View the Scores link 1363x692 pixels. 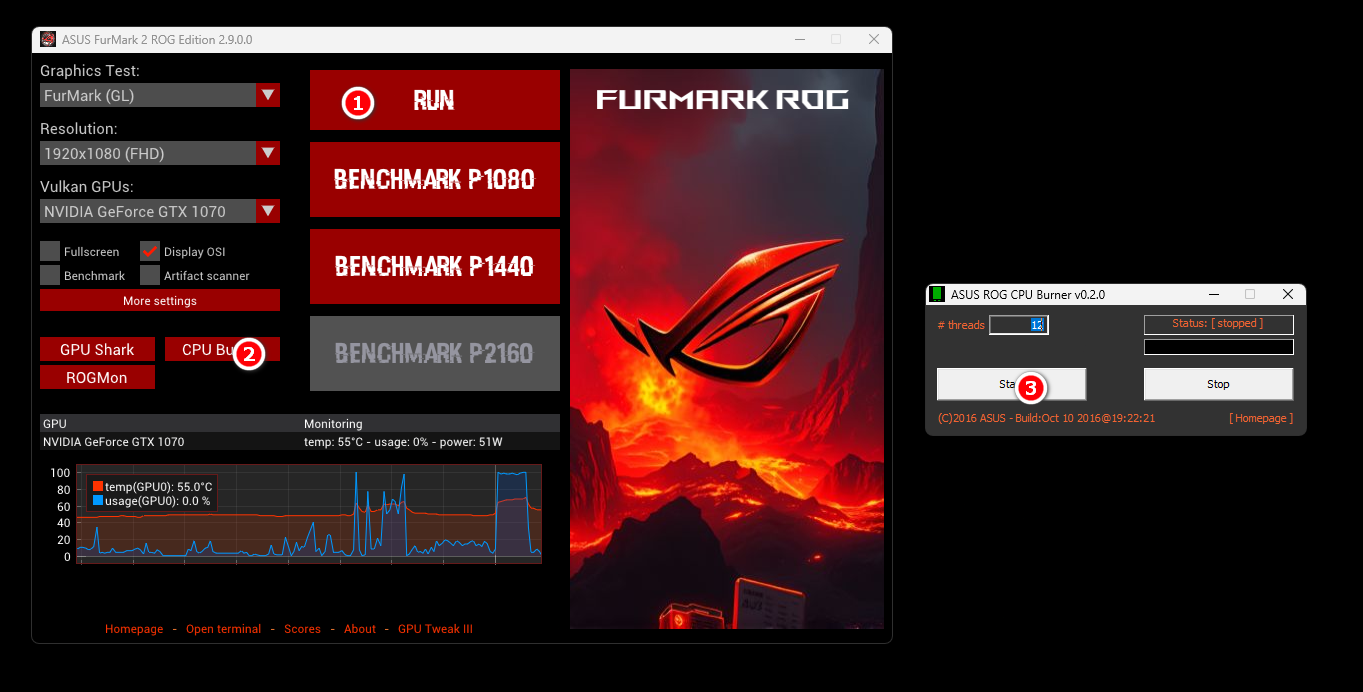point(302,629)
